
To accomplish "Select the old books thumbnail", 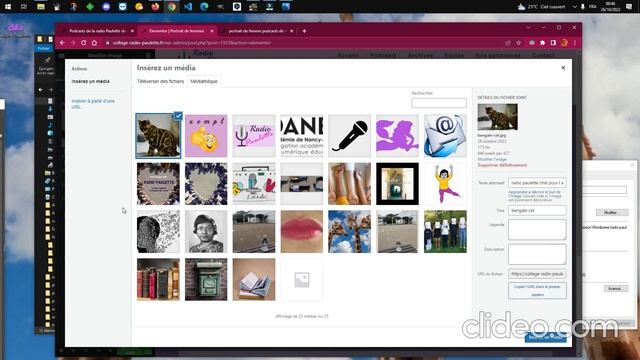I will click(158, 279).
